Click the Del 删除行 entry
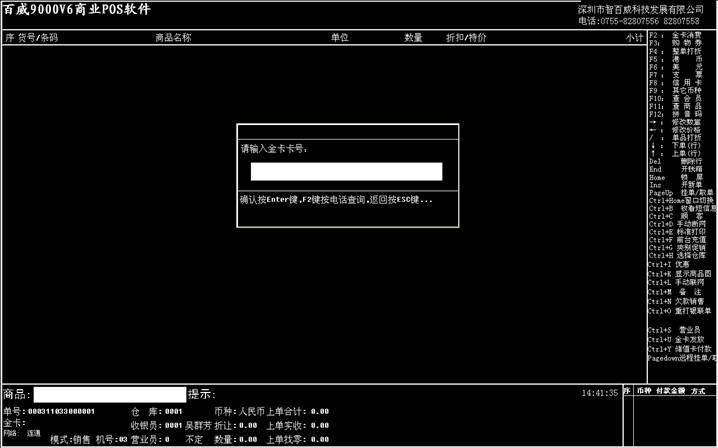718x448 pixels. [675, 161]
